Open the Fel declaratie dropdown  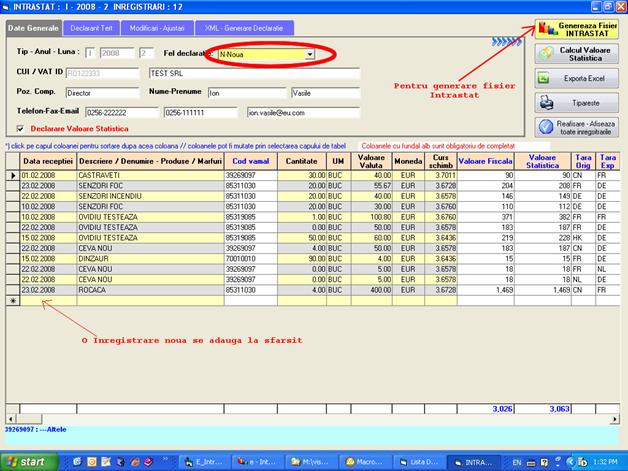[x=310, y=55]
